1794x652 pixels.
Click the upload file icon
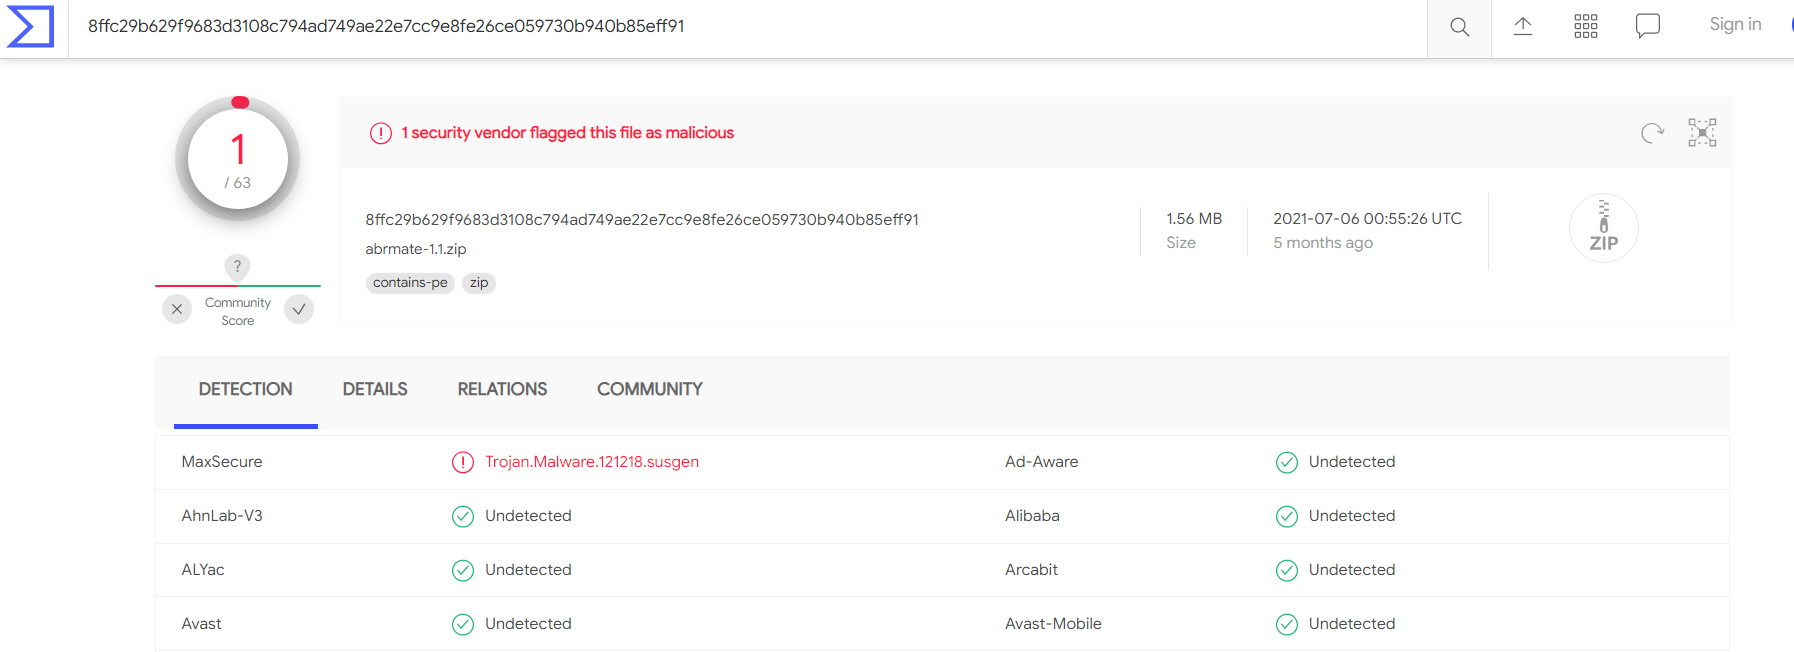(x=1522, y=27)
